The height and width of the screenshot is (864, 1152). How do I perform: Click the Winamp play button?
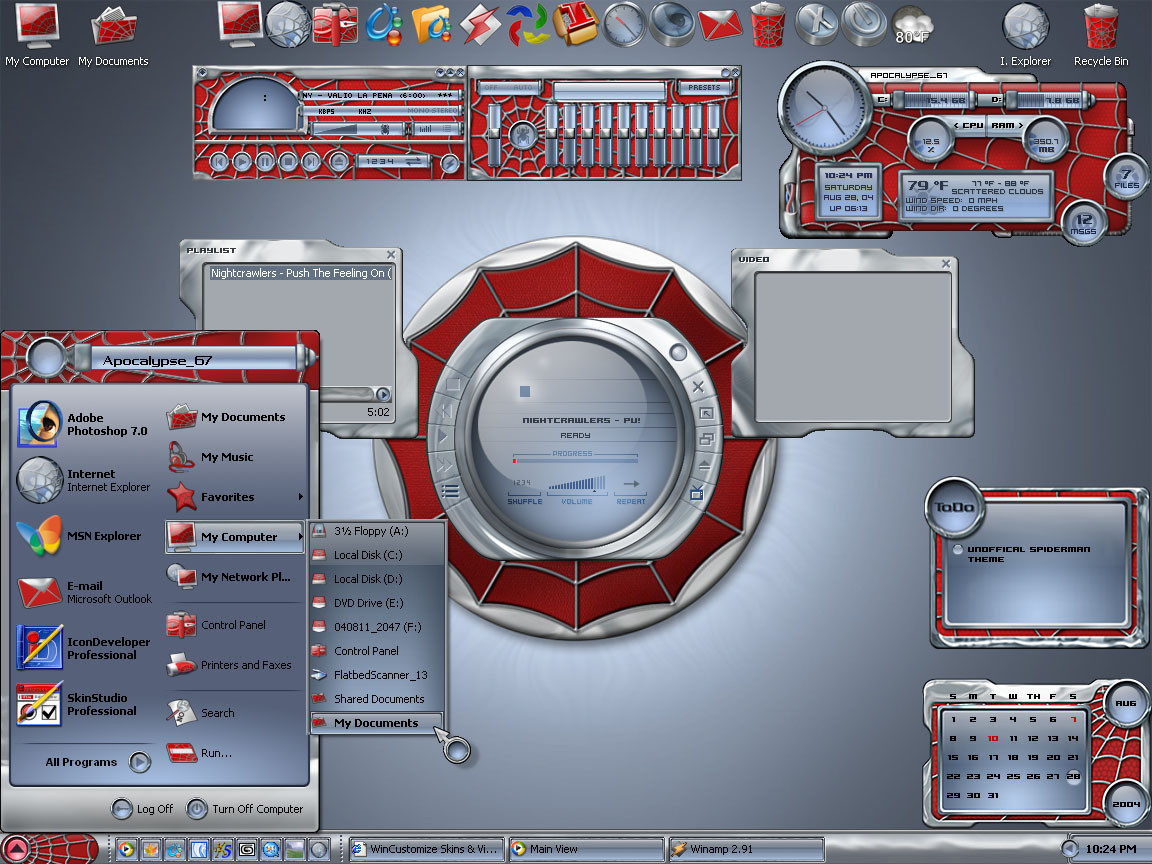tap(242, 161)
